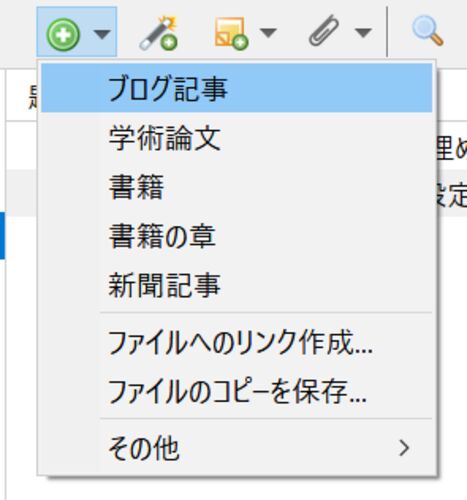This screenshot has width=467, height=500.
Task: Expand the New Note dropdown arrow
Action: point(268,33)
